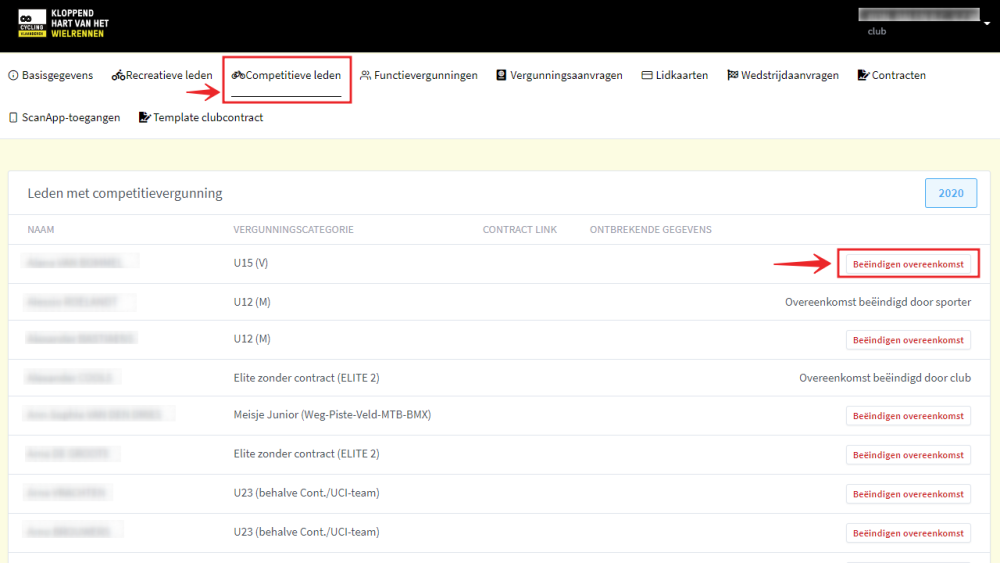Click the Contracten pen icon
This screenshot has width=1000, height=563.
864,75
